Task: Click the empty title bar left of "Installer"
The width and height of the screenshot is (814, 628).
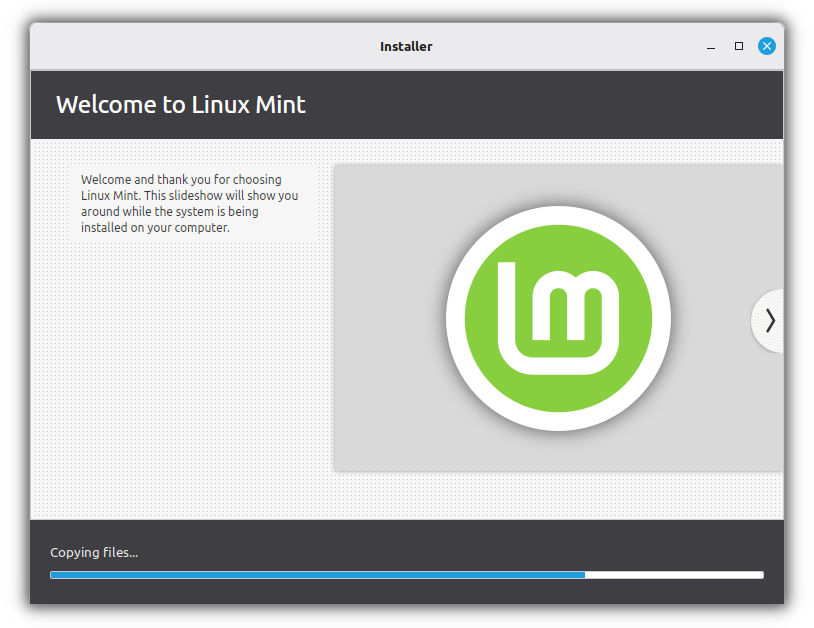Action: pyautogui.click(x=200, y=46)
